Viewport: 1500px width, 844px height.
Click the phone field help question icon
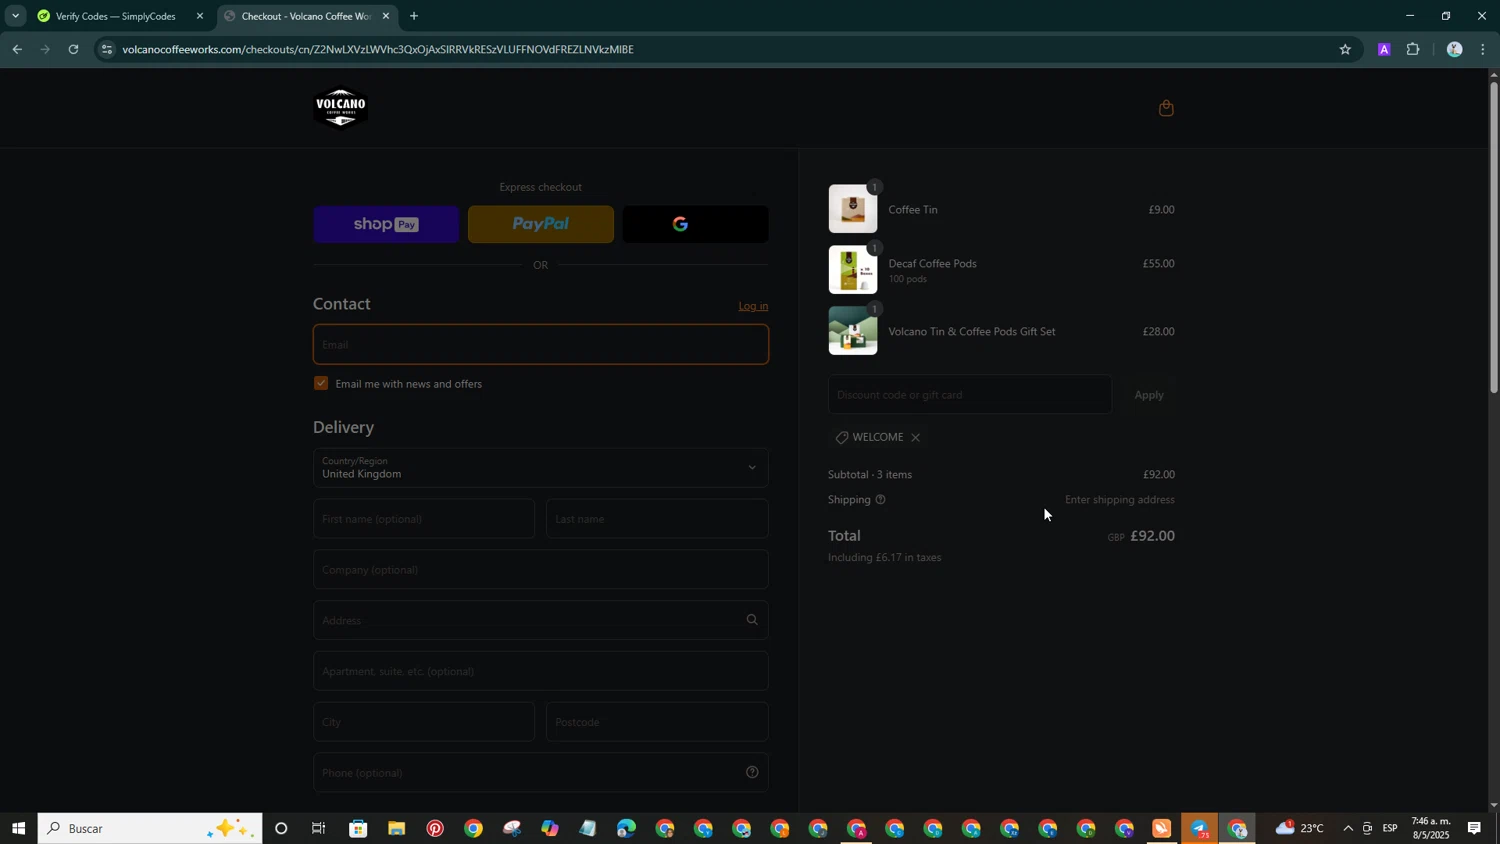[752, 772]
